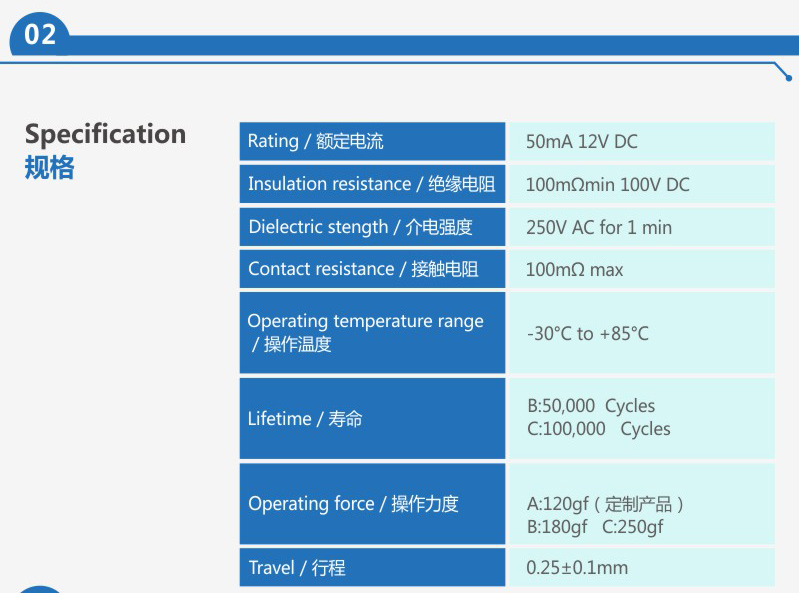This screenshot has height=593, width=799.
Task: Select the Operating temperature range label
Action: coord(365,332)
